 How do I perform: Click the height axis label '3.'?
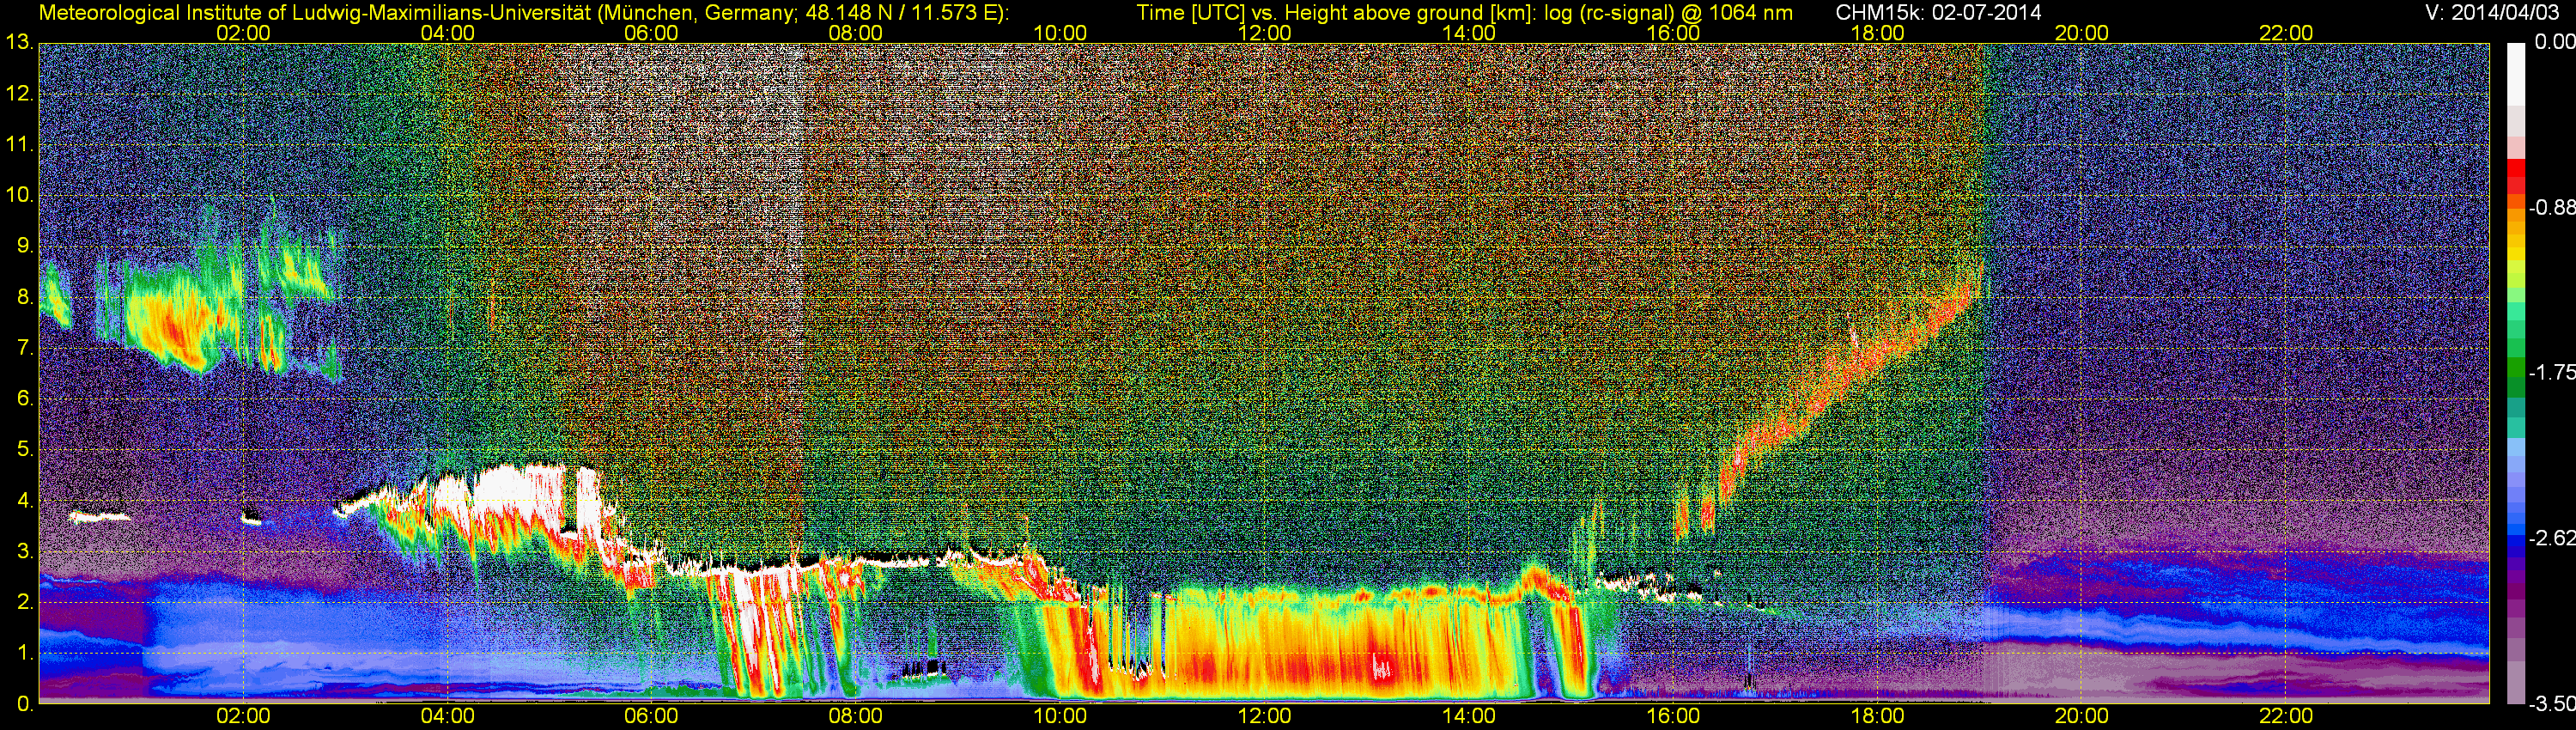click(x=25, y=552)
